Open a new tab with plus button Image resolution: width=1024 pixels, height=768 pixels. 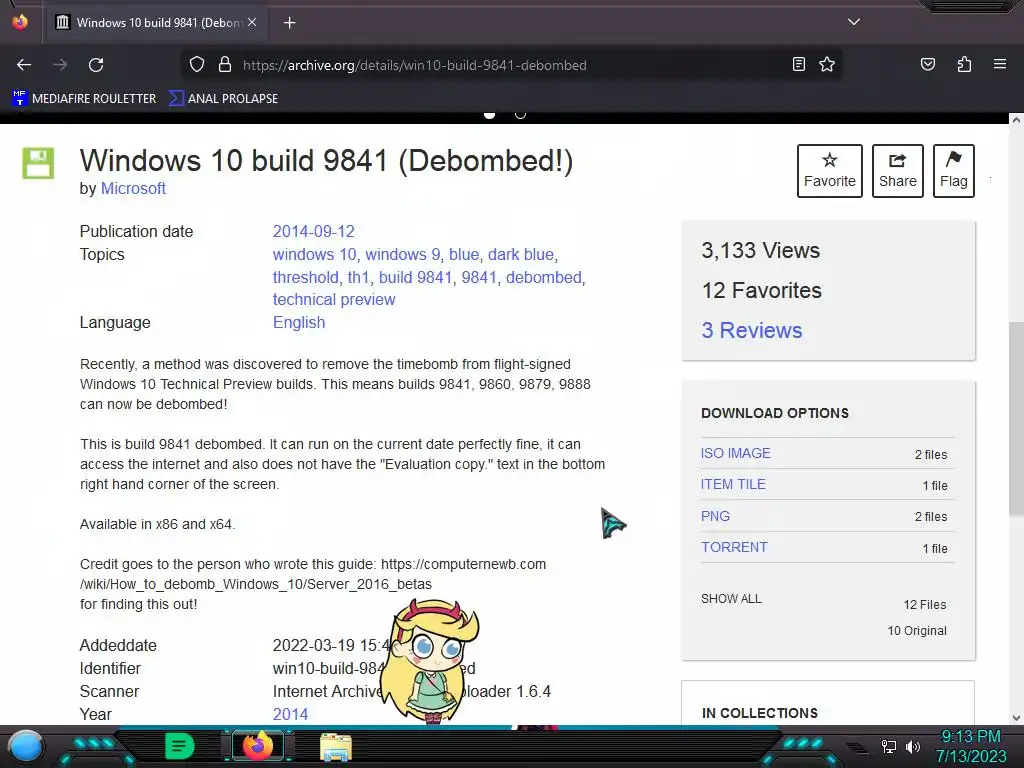click(289, 23)
